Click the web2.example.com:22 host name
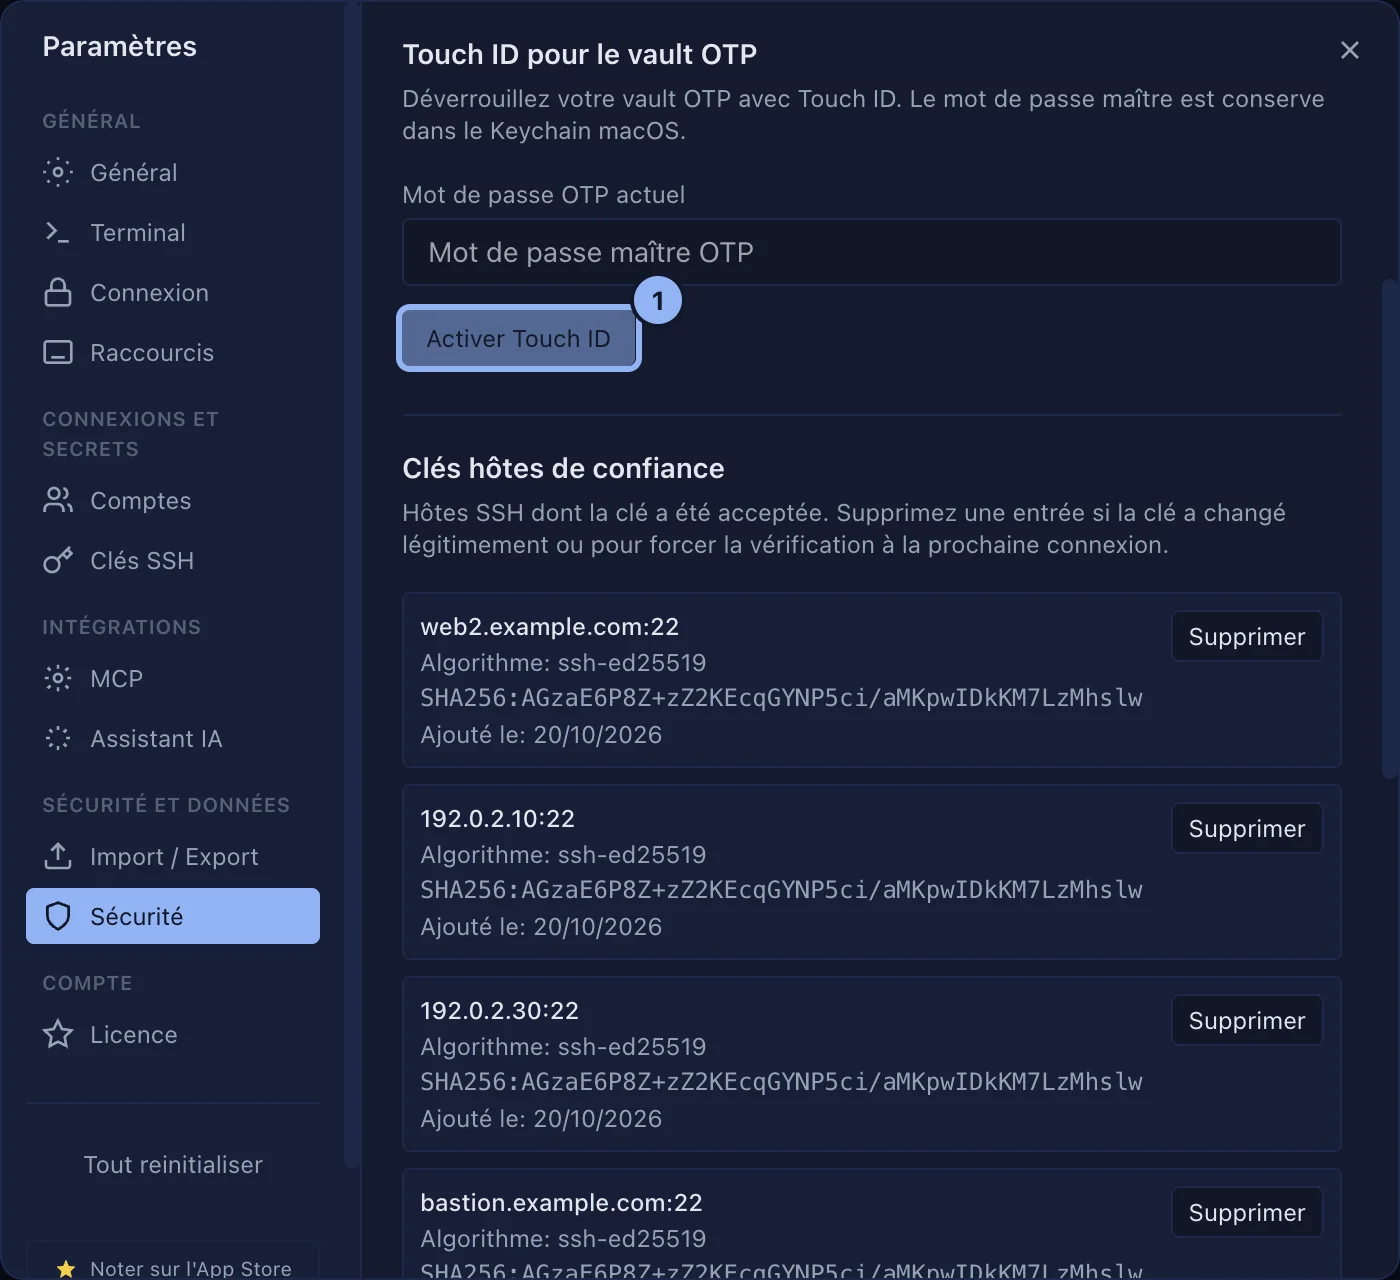This screenshot has height=1280, width=1400. coord(550,626)
